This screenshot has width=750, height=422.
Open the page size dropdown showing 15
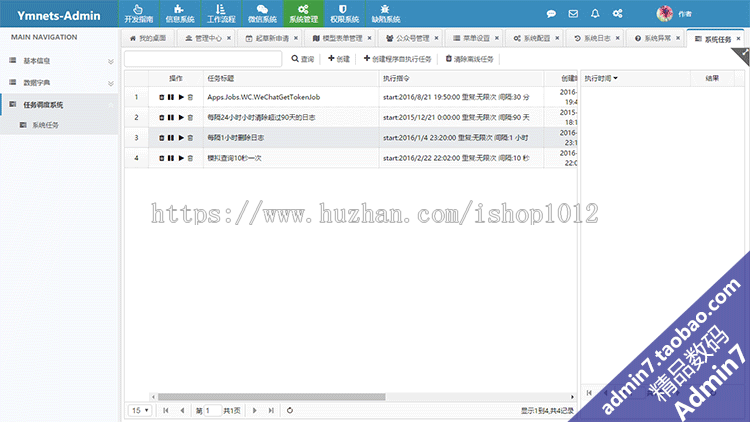140,411
